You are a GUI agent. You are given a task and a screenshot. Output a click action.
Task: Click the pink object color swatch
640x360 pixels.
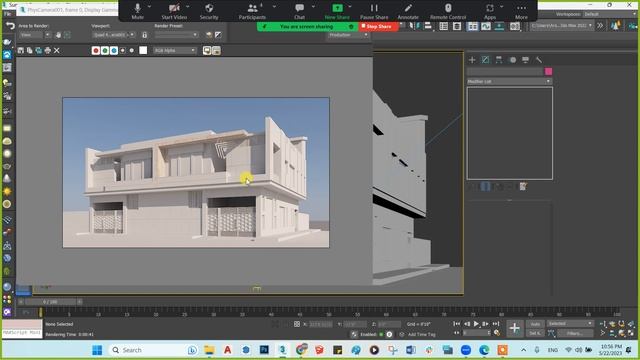(549, 71)
